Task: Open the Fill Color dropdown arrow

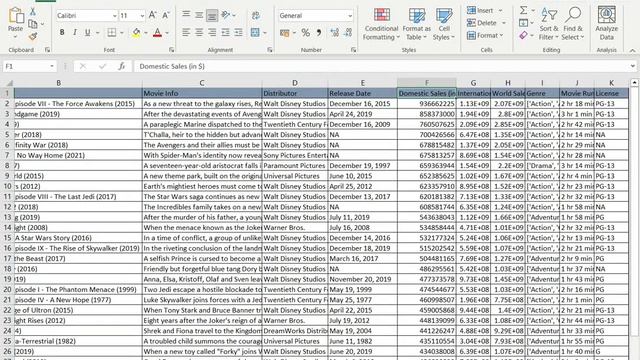Action: [x=145, y=33]
